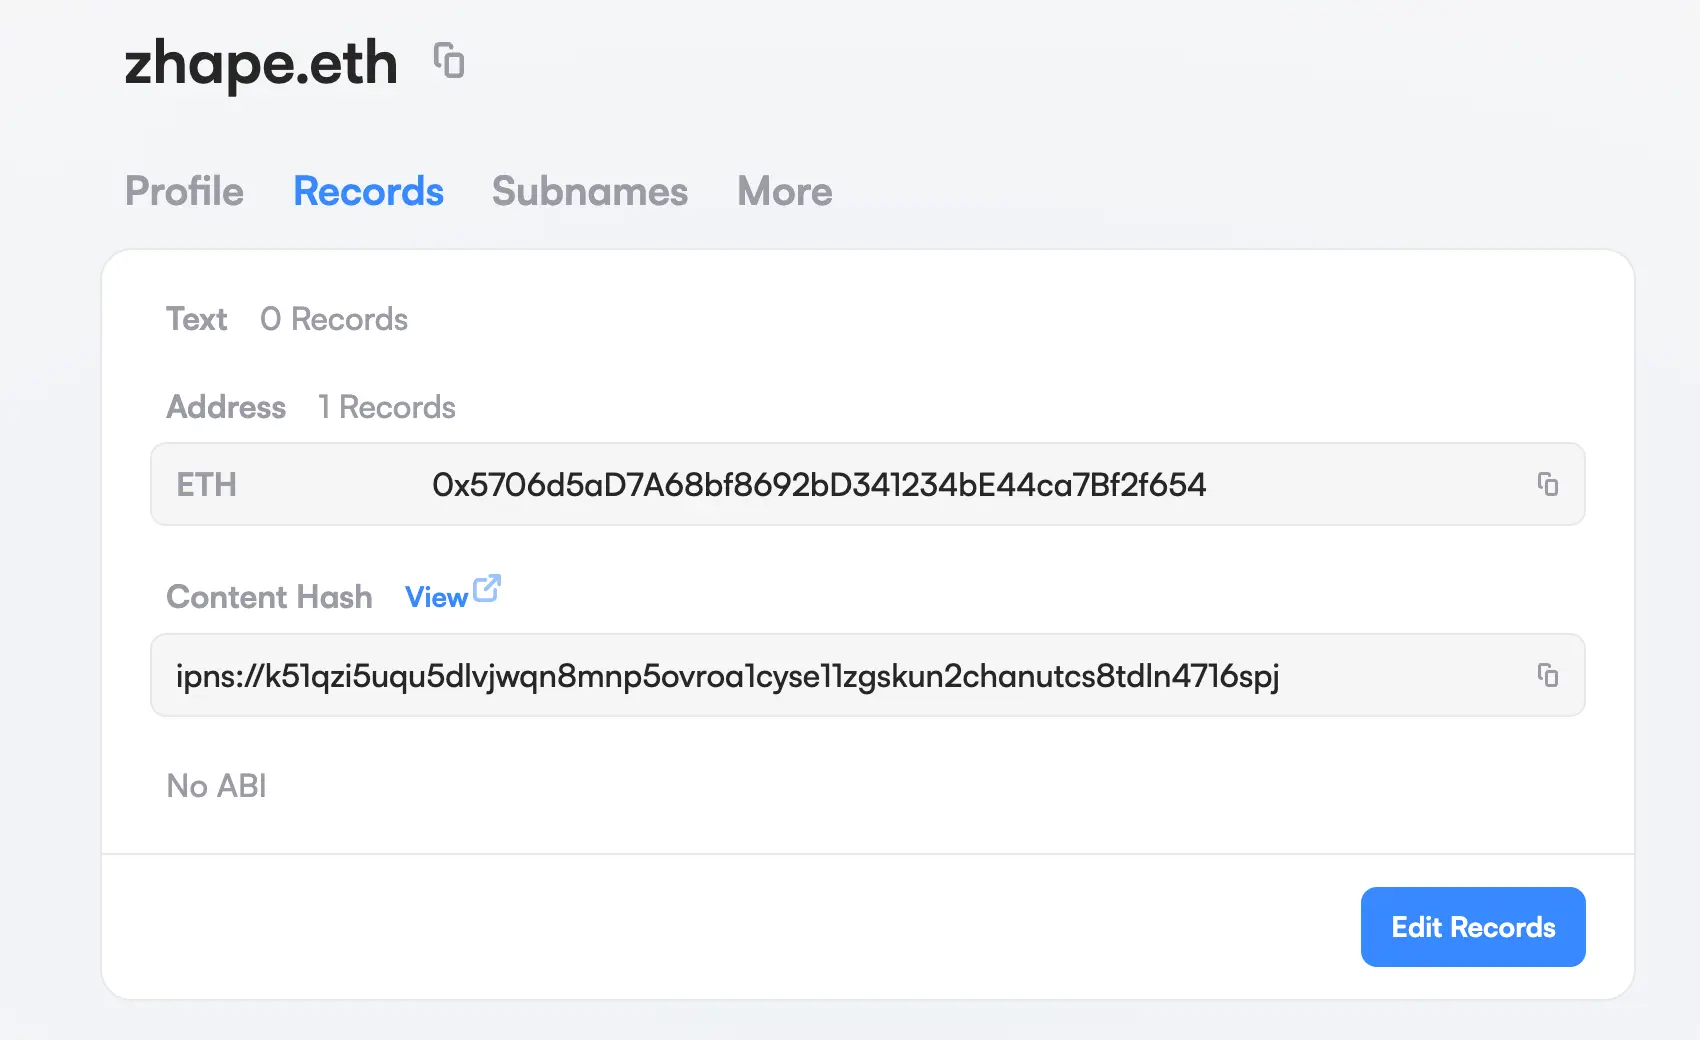Click the Edit Records button
Screen dimensions: 1700x1040
click(x=1472, y=927)
